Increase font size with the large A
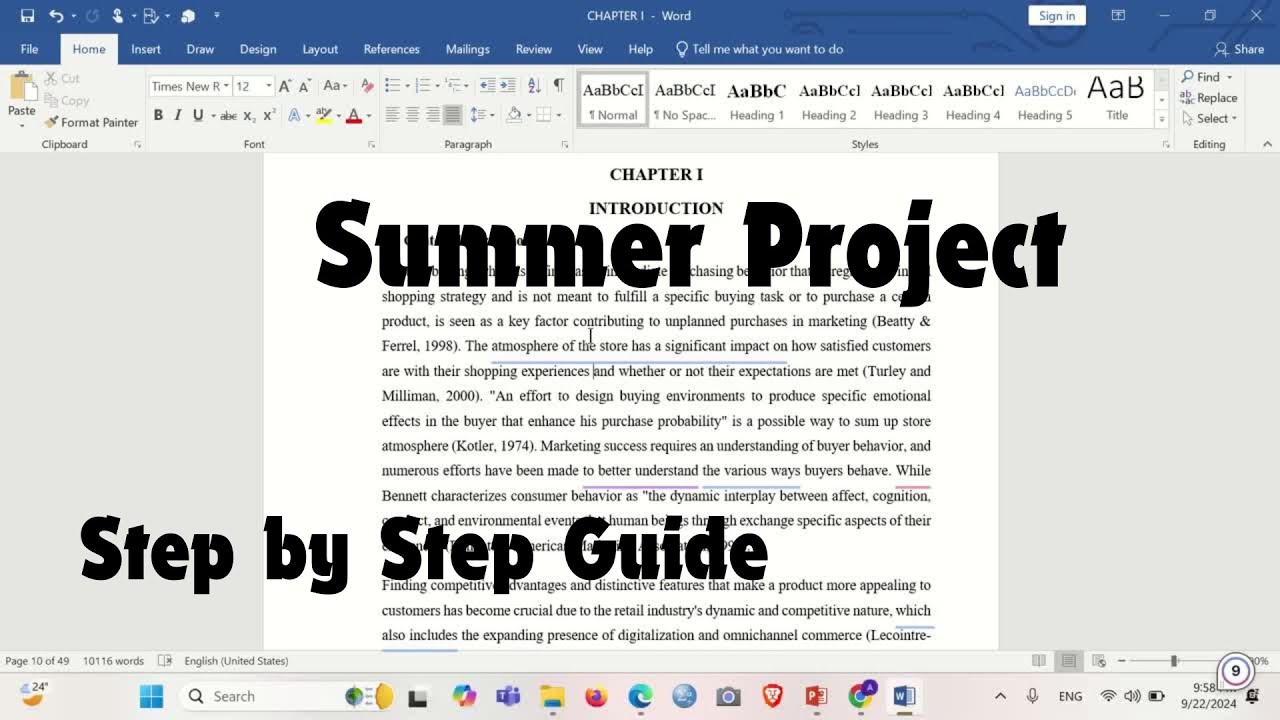Image resolution: width=1280 pixels, height=720 pixels. [x=285, y=86]
